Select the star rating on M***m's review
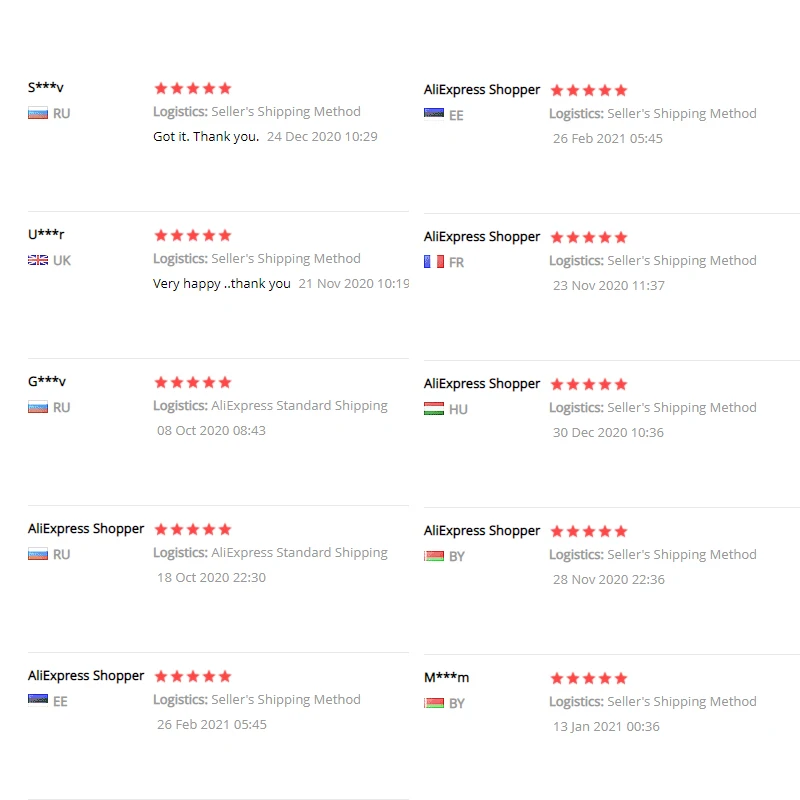Image resolution: width=800 pixels, height=800 pixels. pos(588,678)
